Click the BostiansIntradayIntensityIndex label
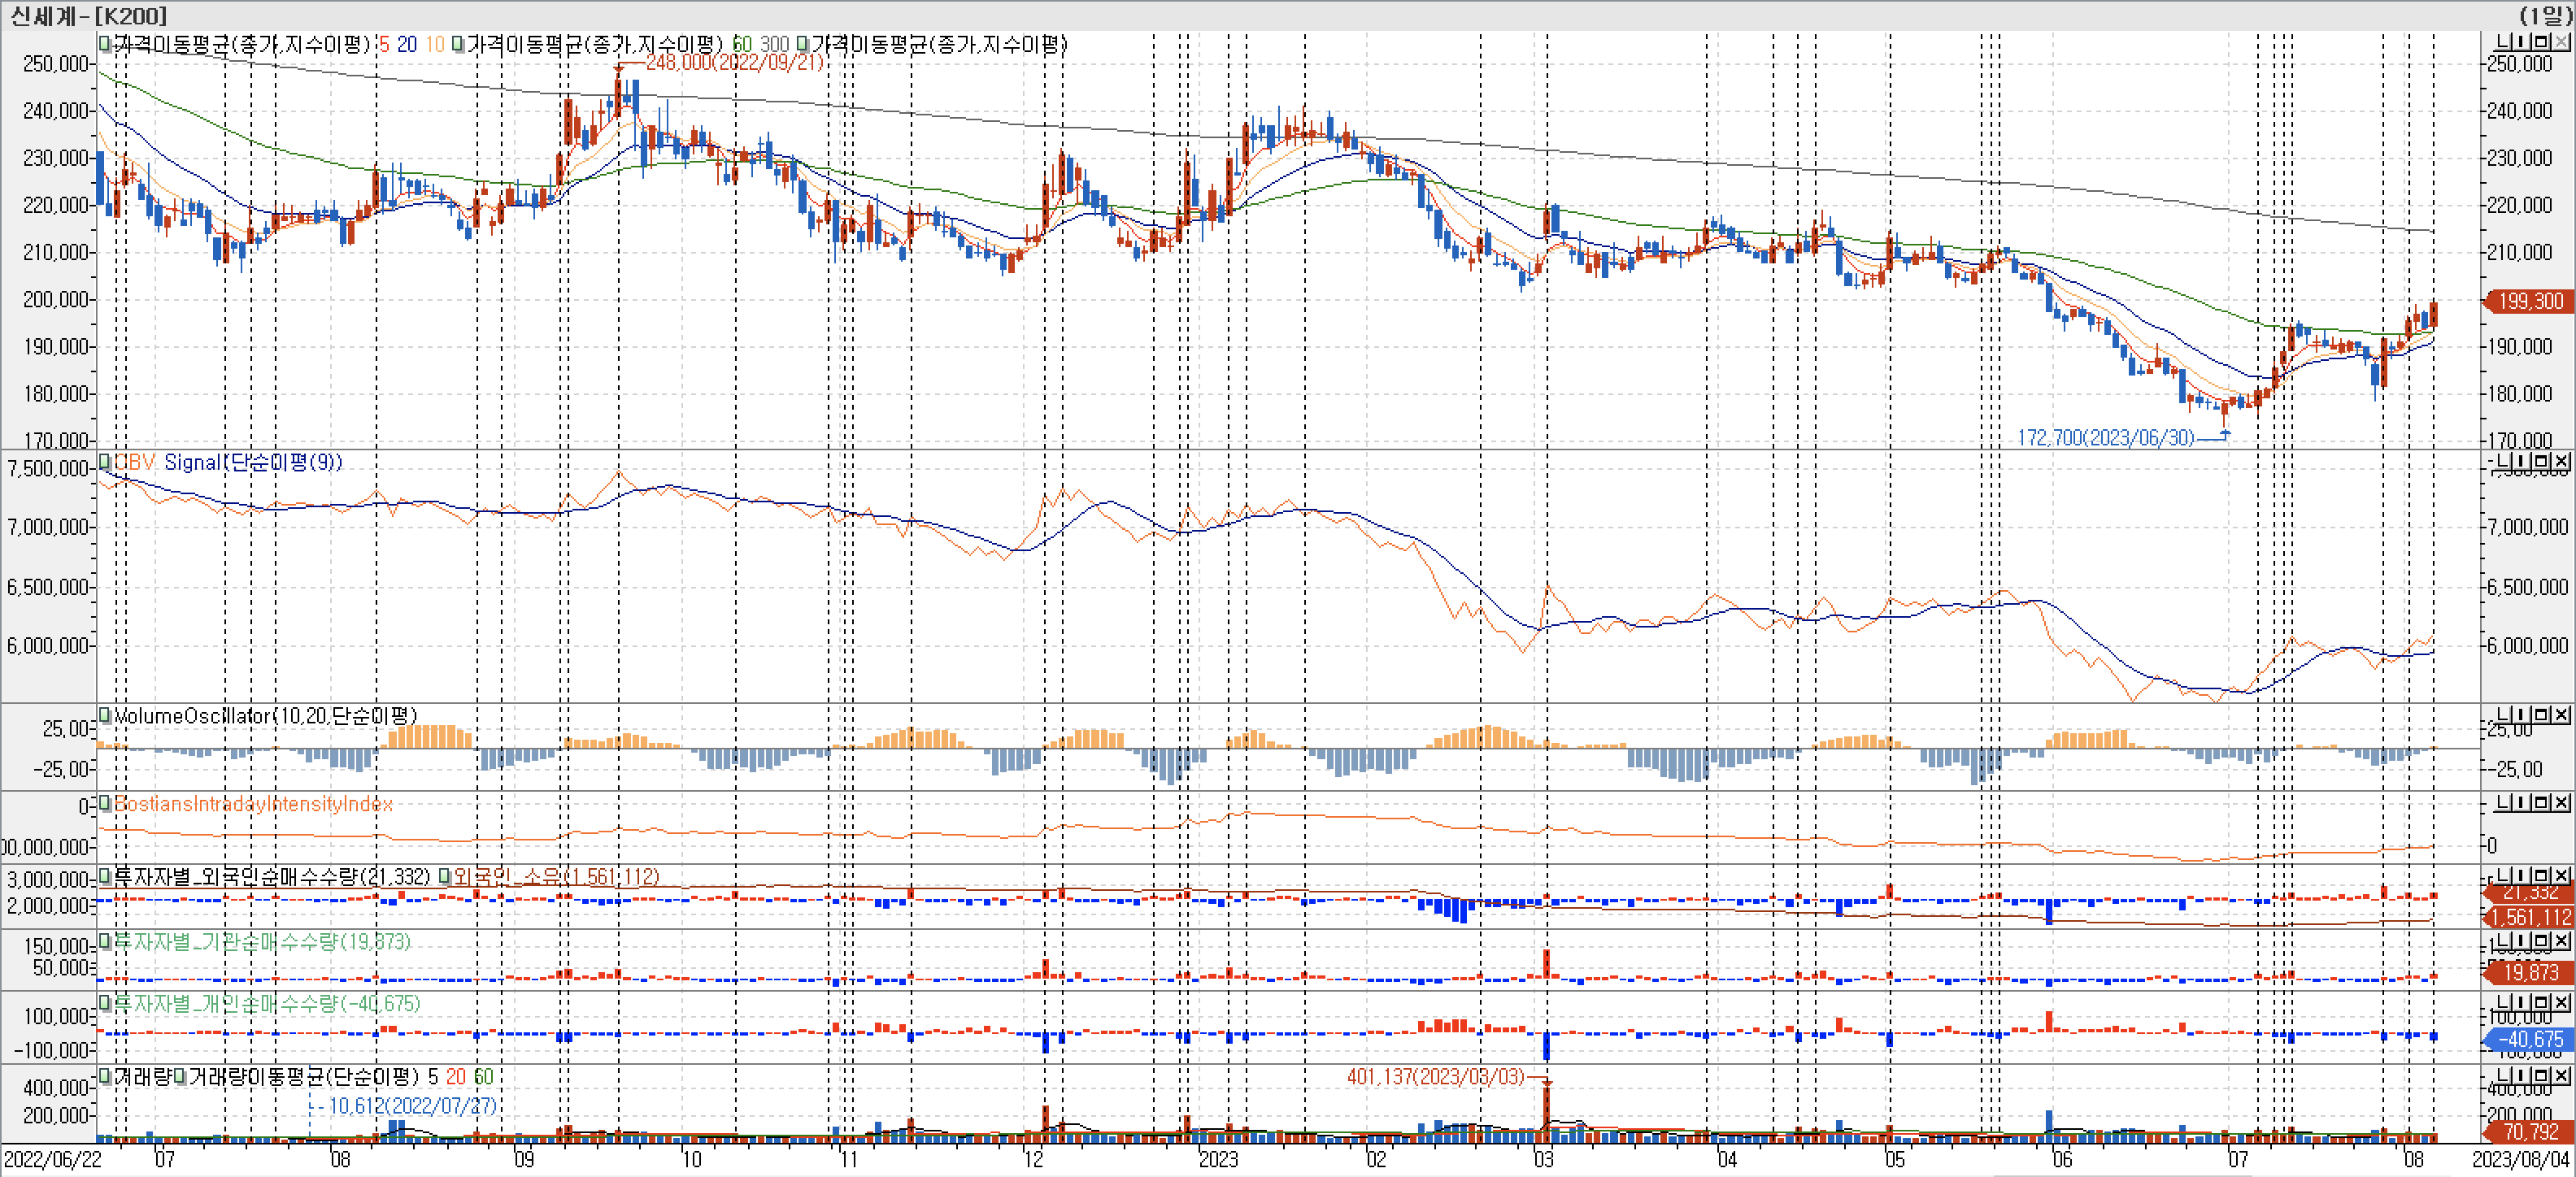Image resolution: width=2576 pixels, height=1177 pixels. (253, 804)
